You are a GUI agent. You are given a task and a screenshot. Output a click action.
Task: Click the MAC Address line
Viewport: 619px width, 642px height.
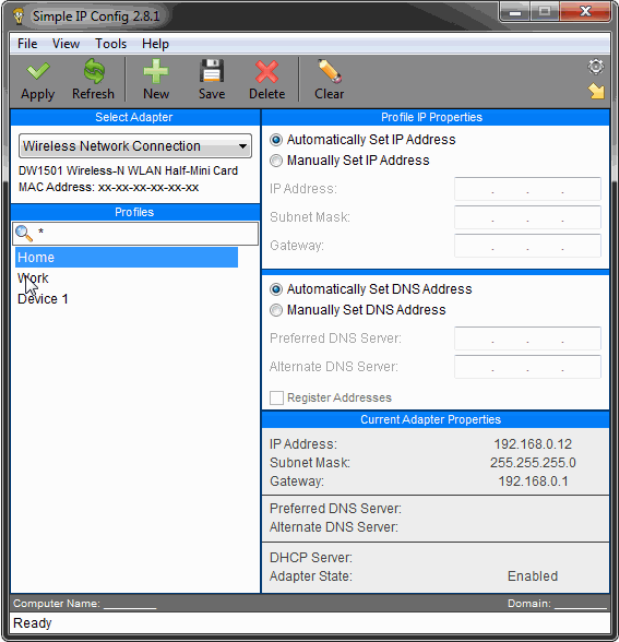coord(108,187)
